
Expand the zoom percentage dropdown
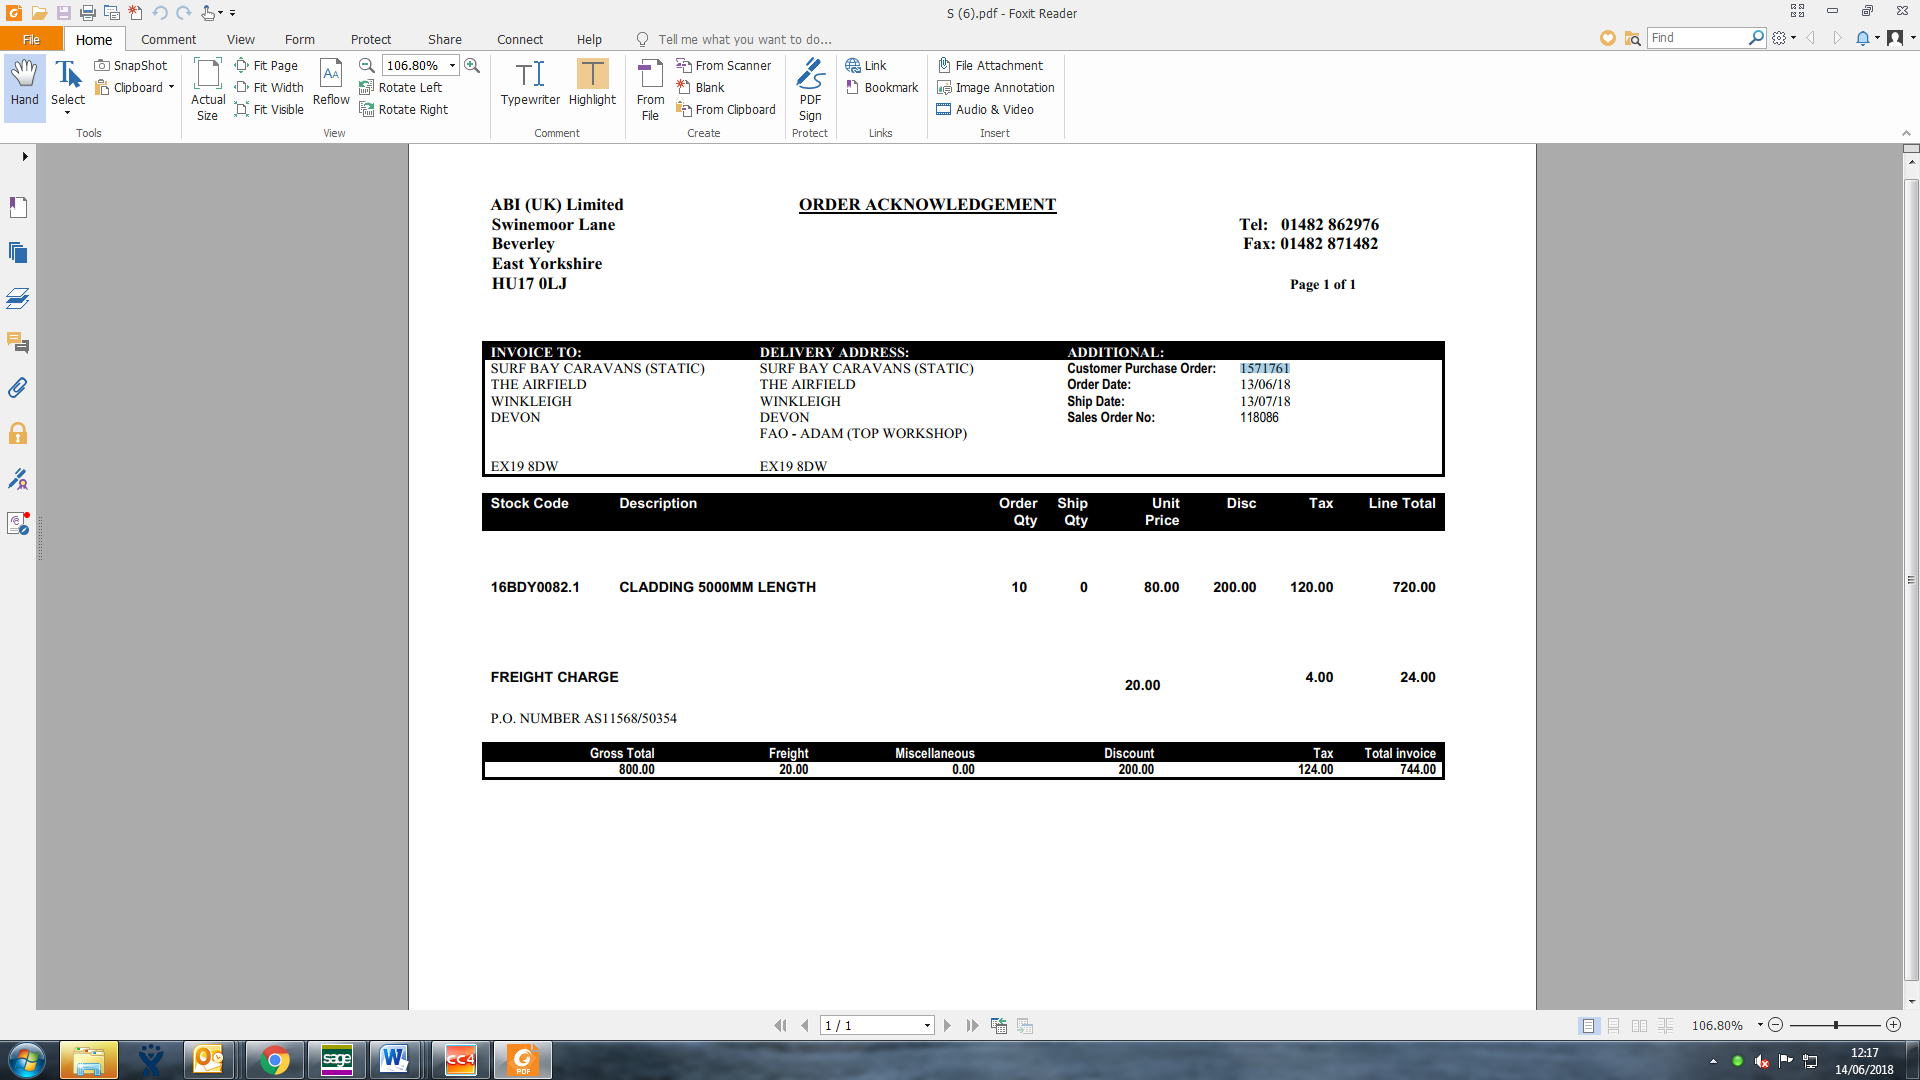(x=453, y=65)
